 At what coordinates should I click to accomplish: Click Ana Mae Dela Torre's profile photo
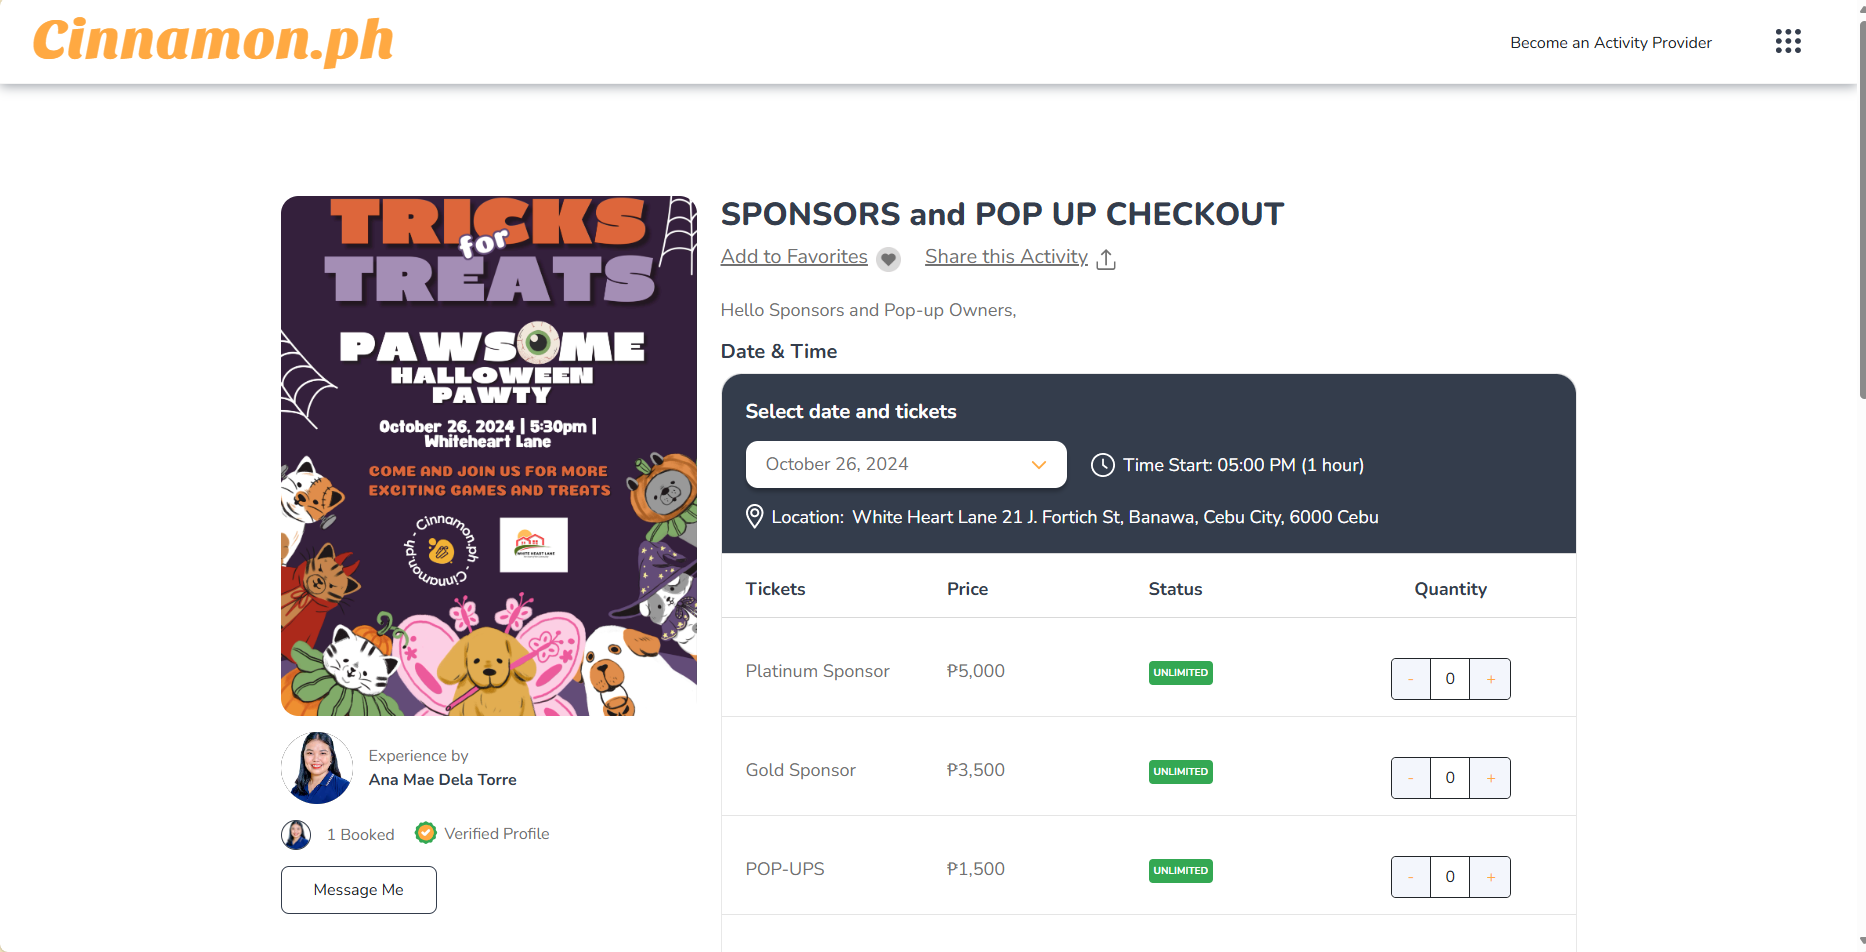point(317,768)
